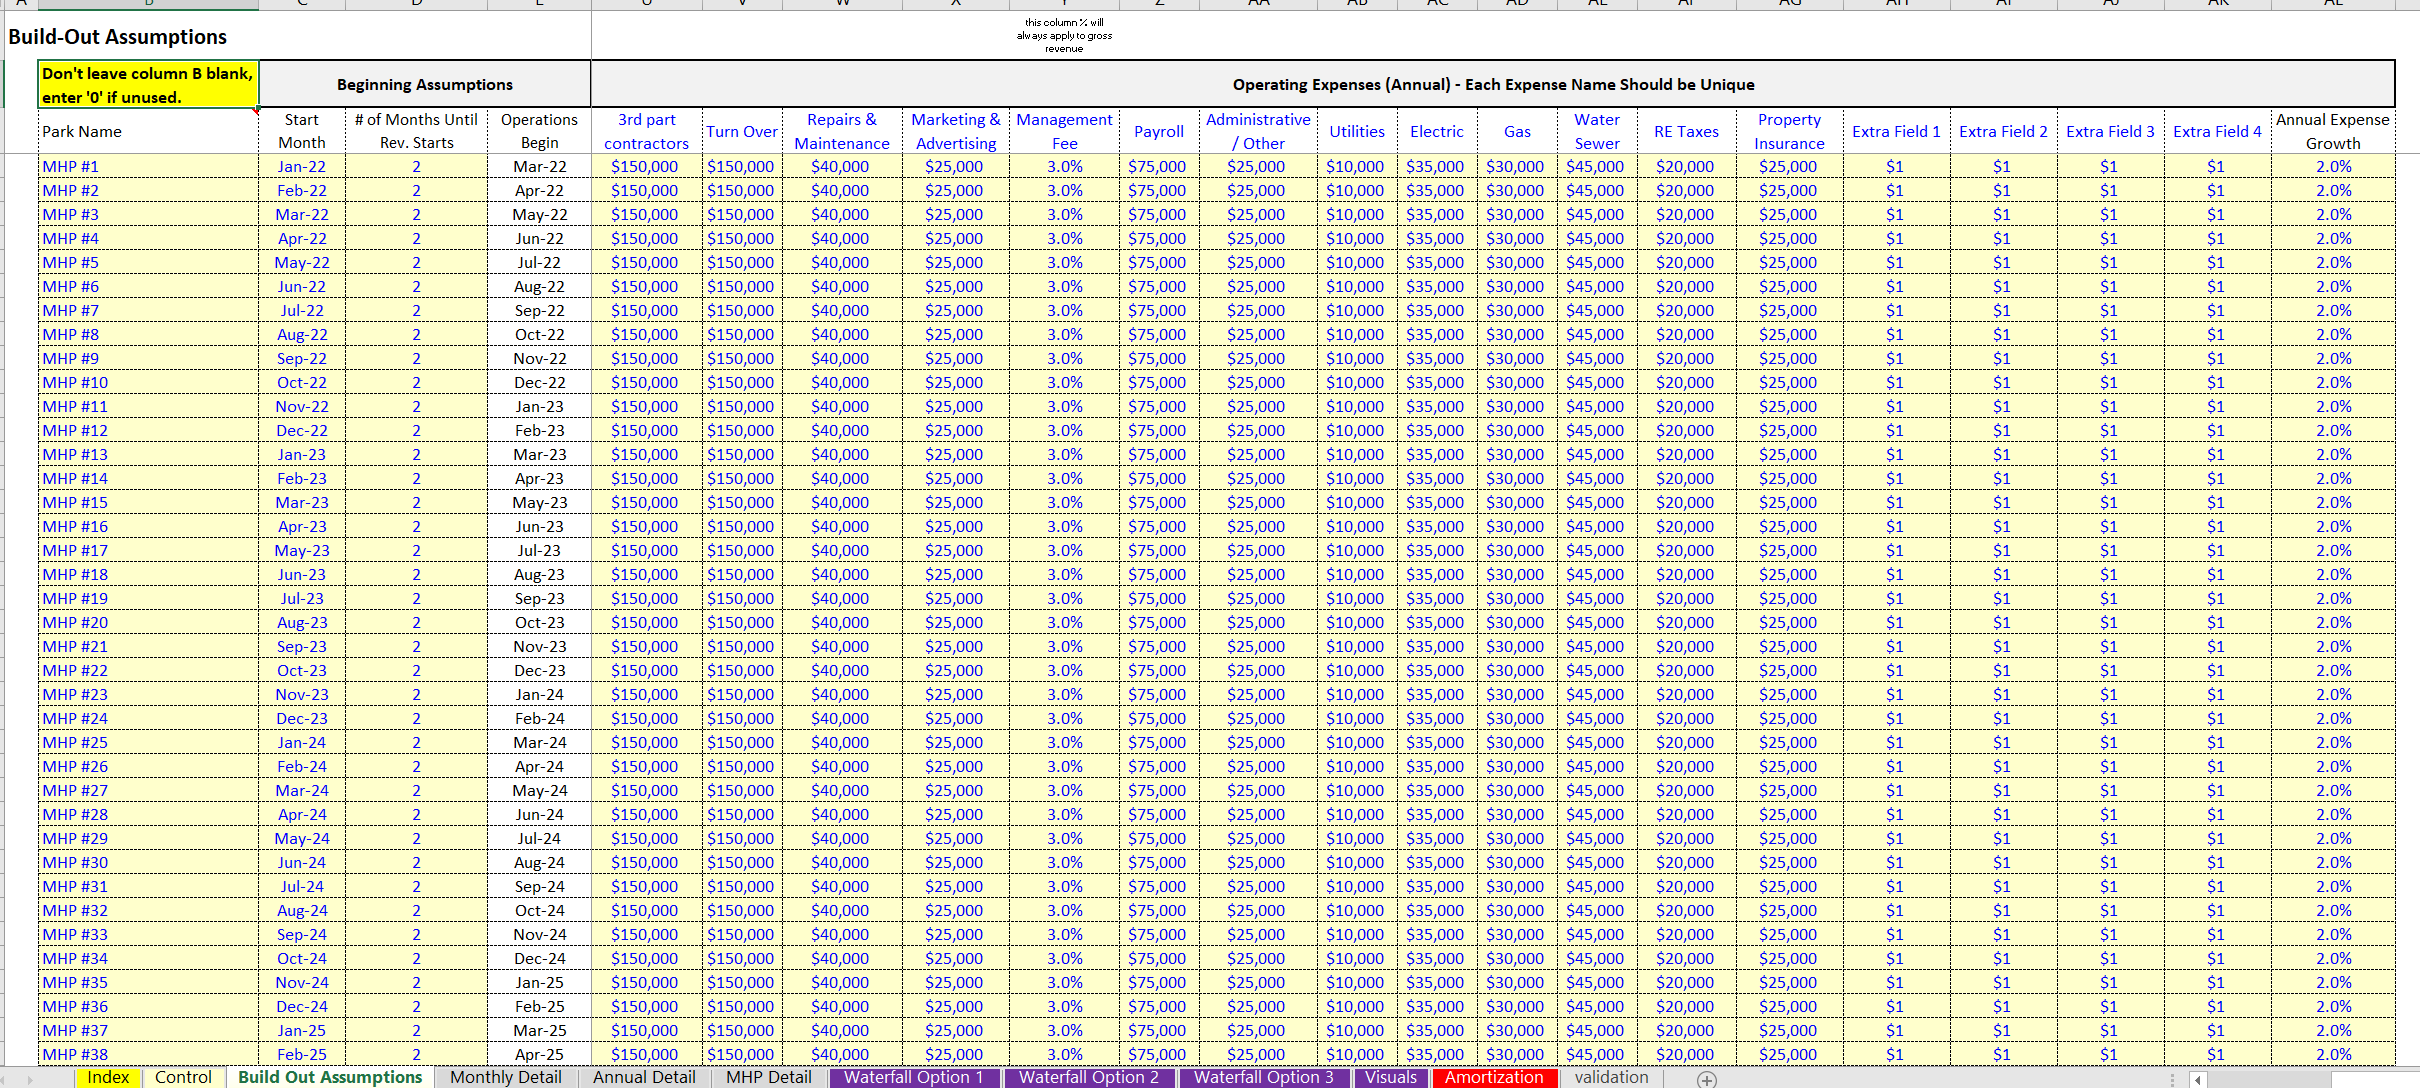Select the Build Out Assumptions sheet tab
The height and width of the screenshot is (1088, 2420).
330,1077
